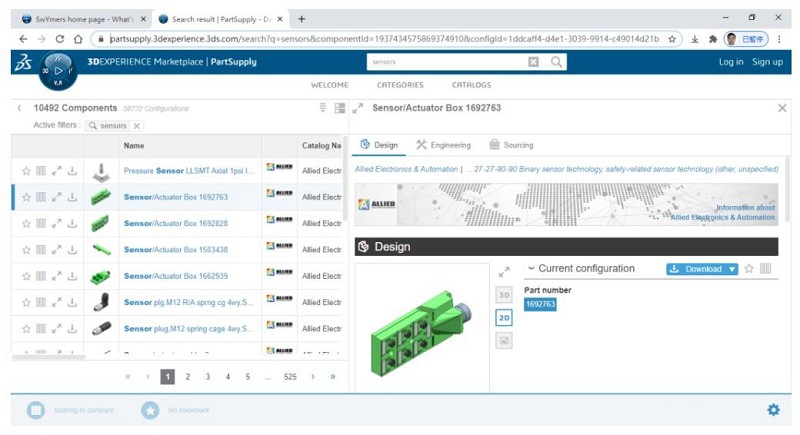The height and width of the screenshot is (435, 800).
Task: Open the Download dropdown arrow
Action: [x=733, y=269]
